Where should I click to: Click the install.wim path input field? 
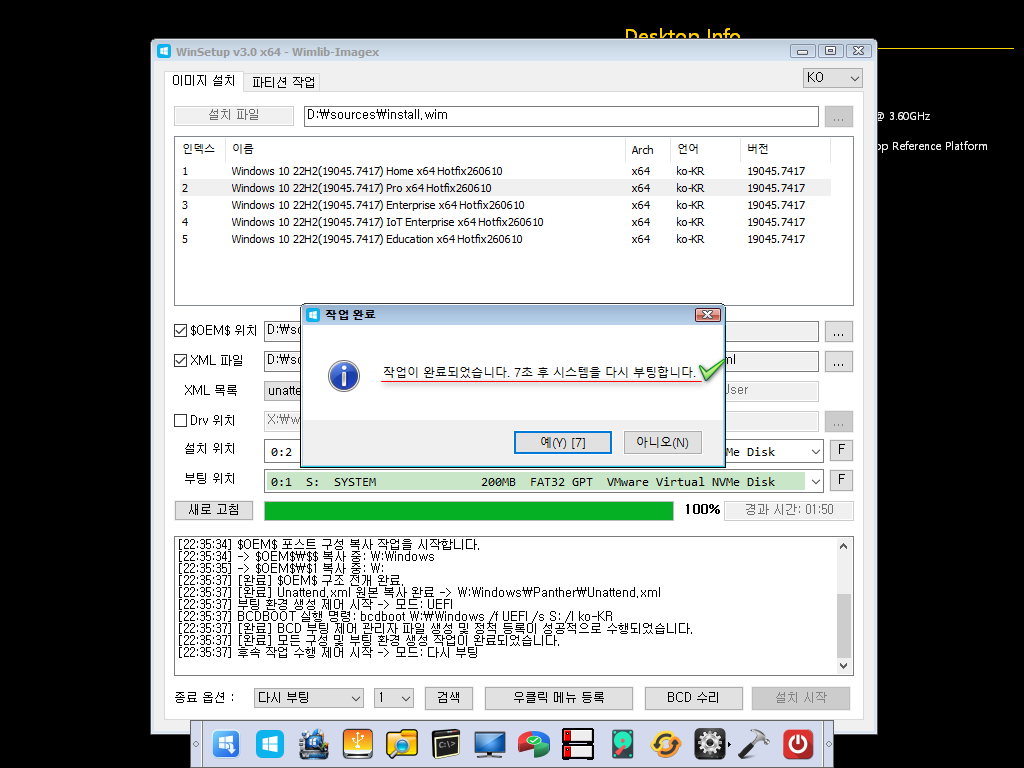coord(561,116)
